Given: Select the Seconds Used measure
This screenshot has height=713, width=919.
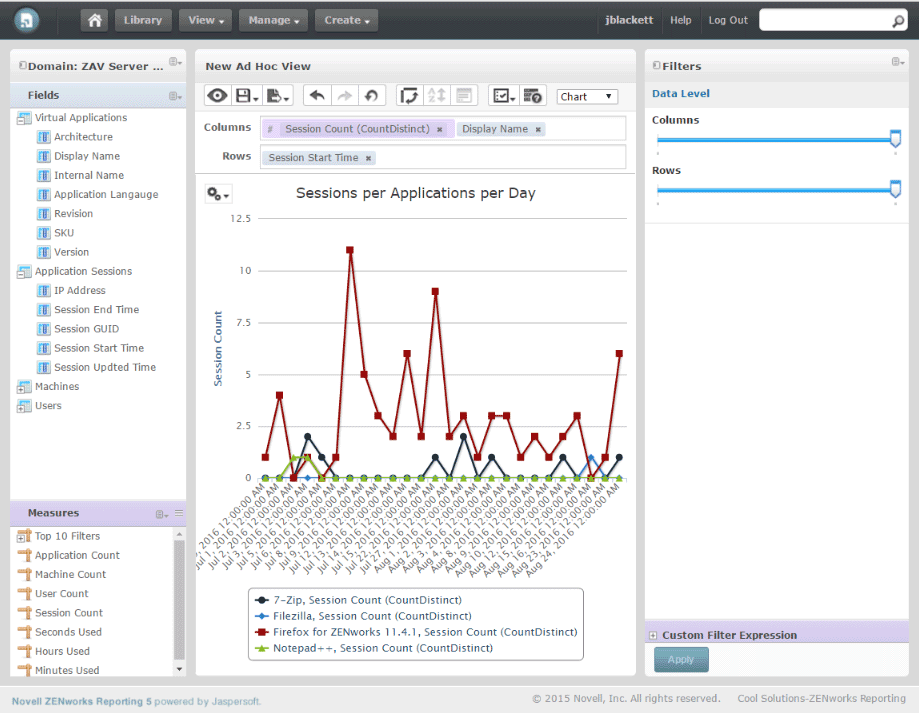Looking at the screenshot, I should (68, 633).
